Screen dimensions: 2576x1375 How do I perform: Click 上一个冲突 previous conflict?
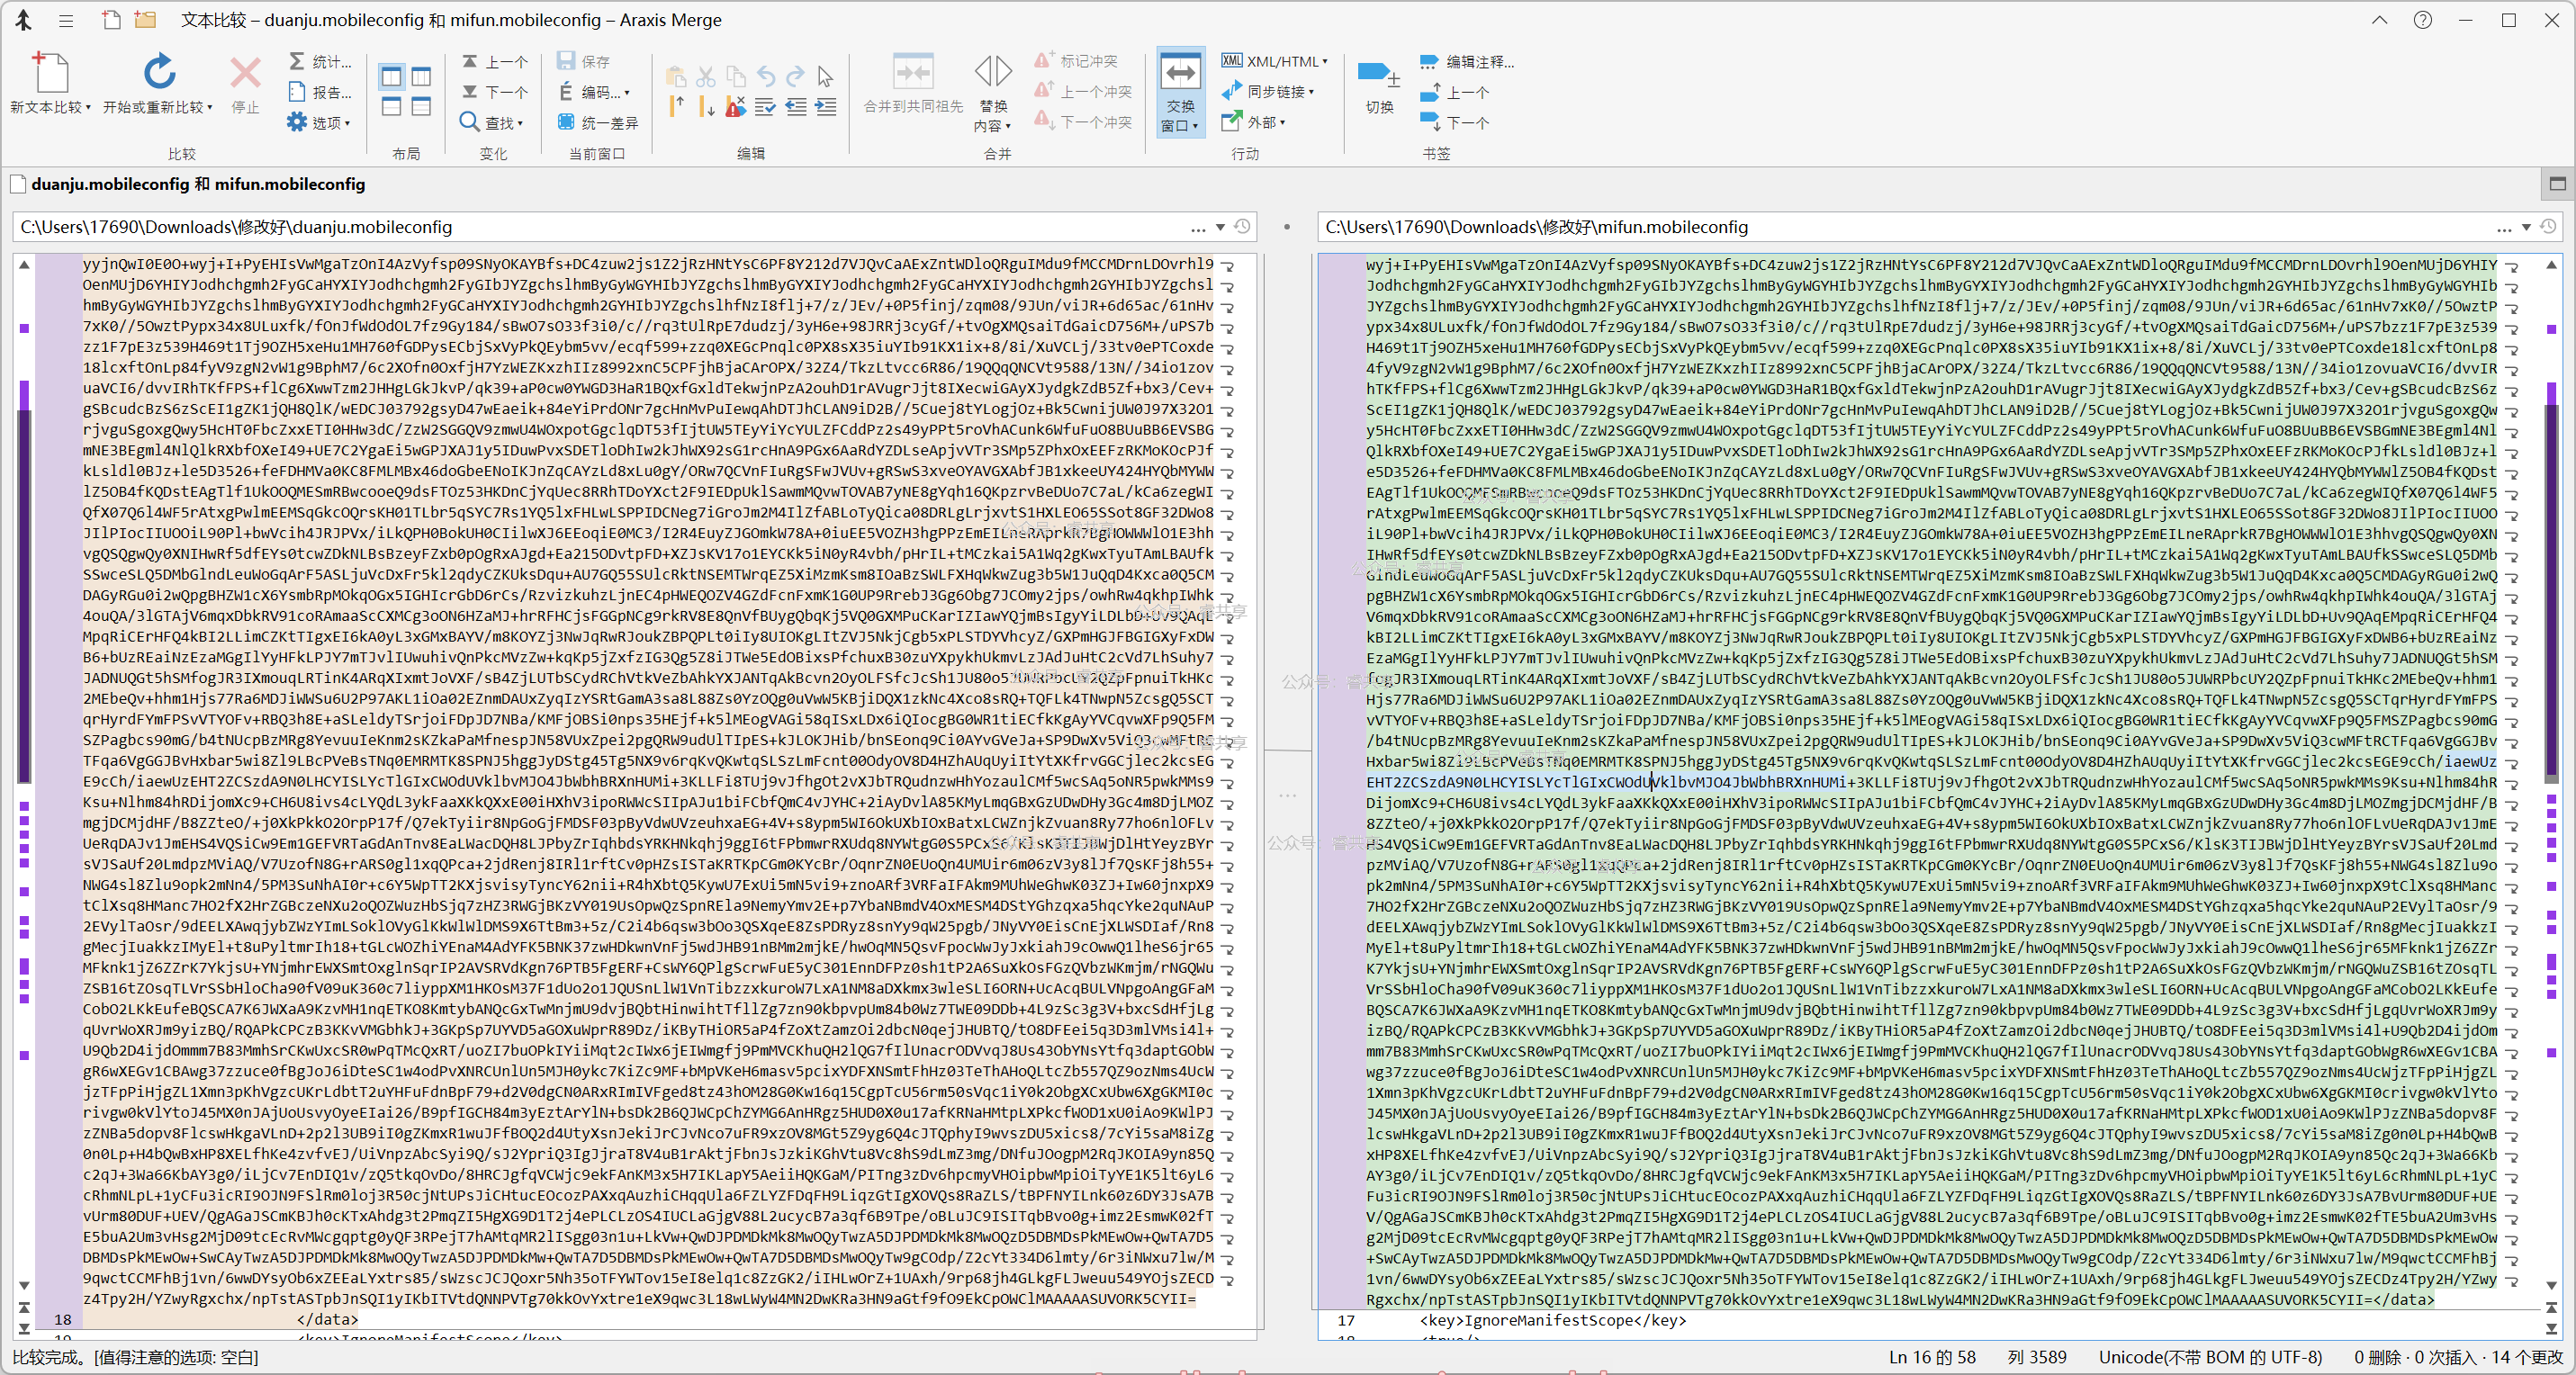(x=1083, y=92)
